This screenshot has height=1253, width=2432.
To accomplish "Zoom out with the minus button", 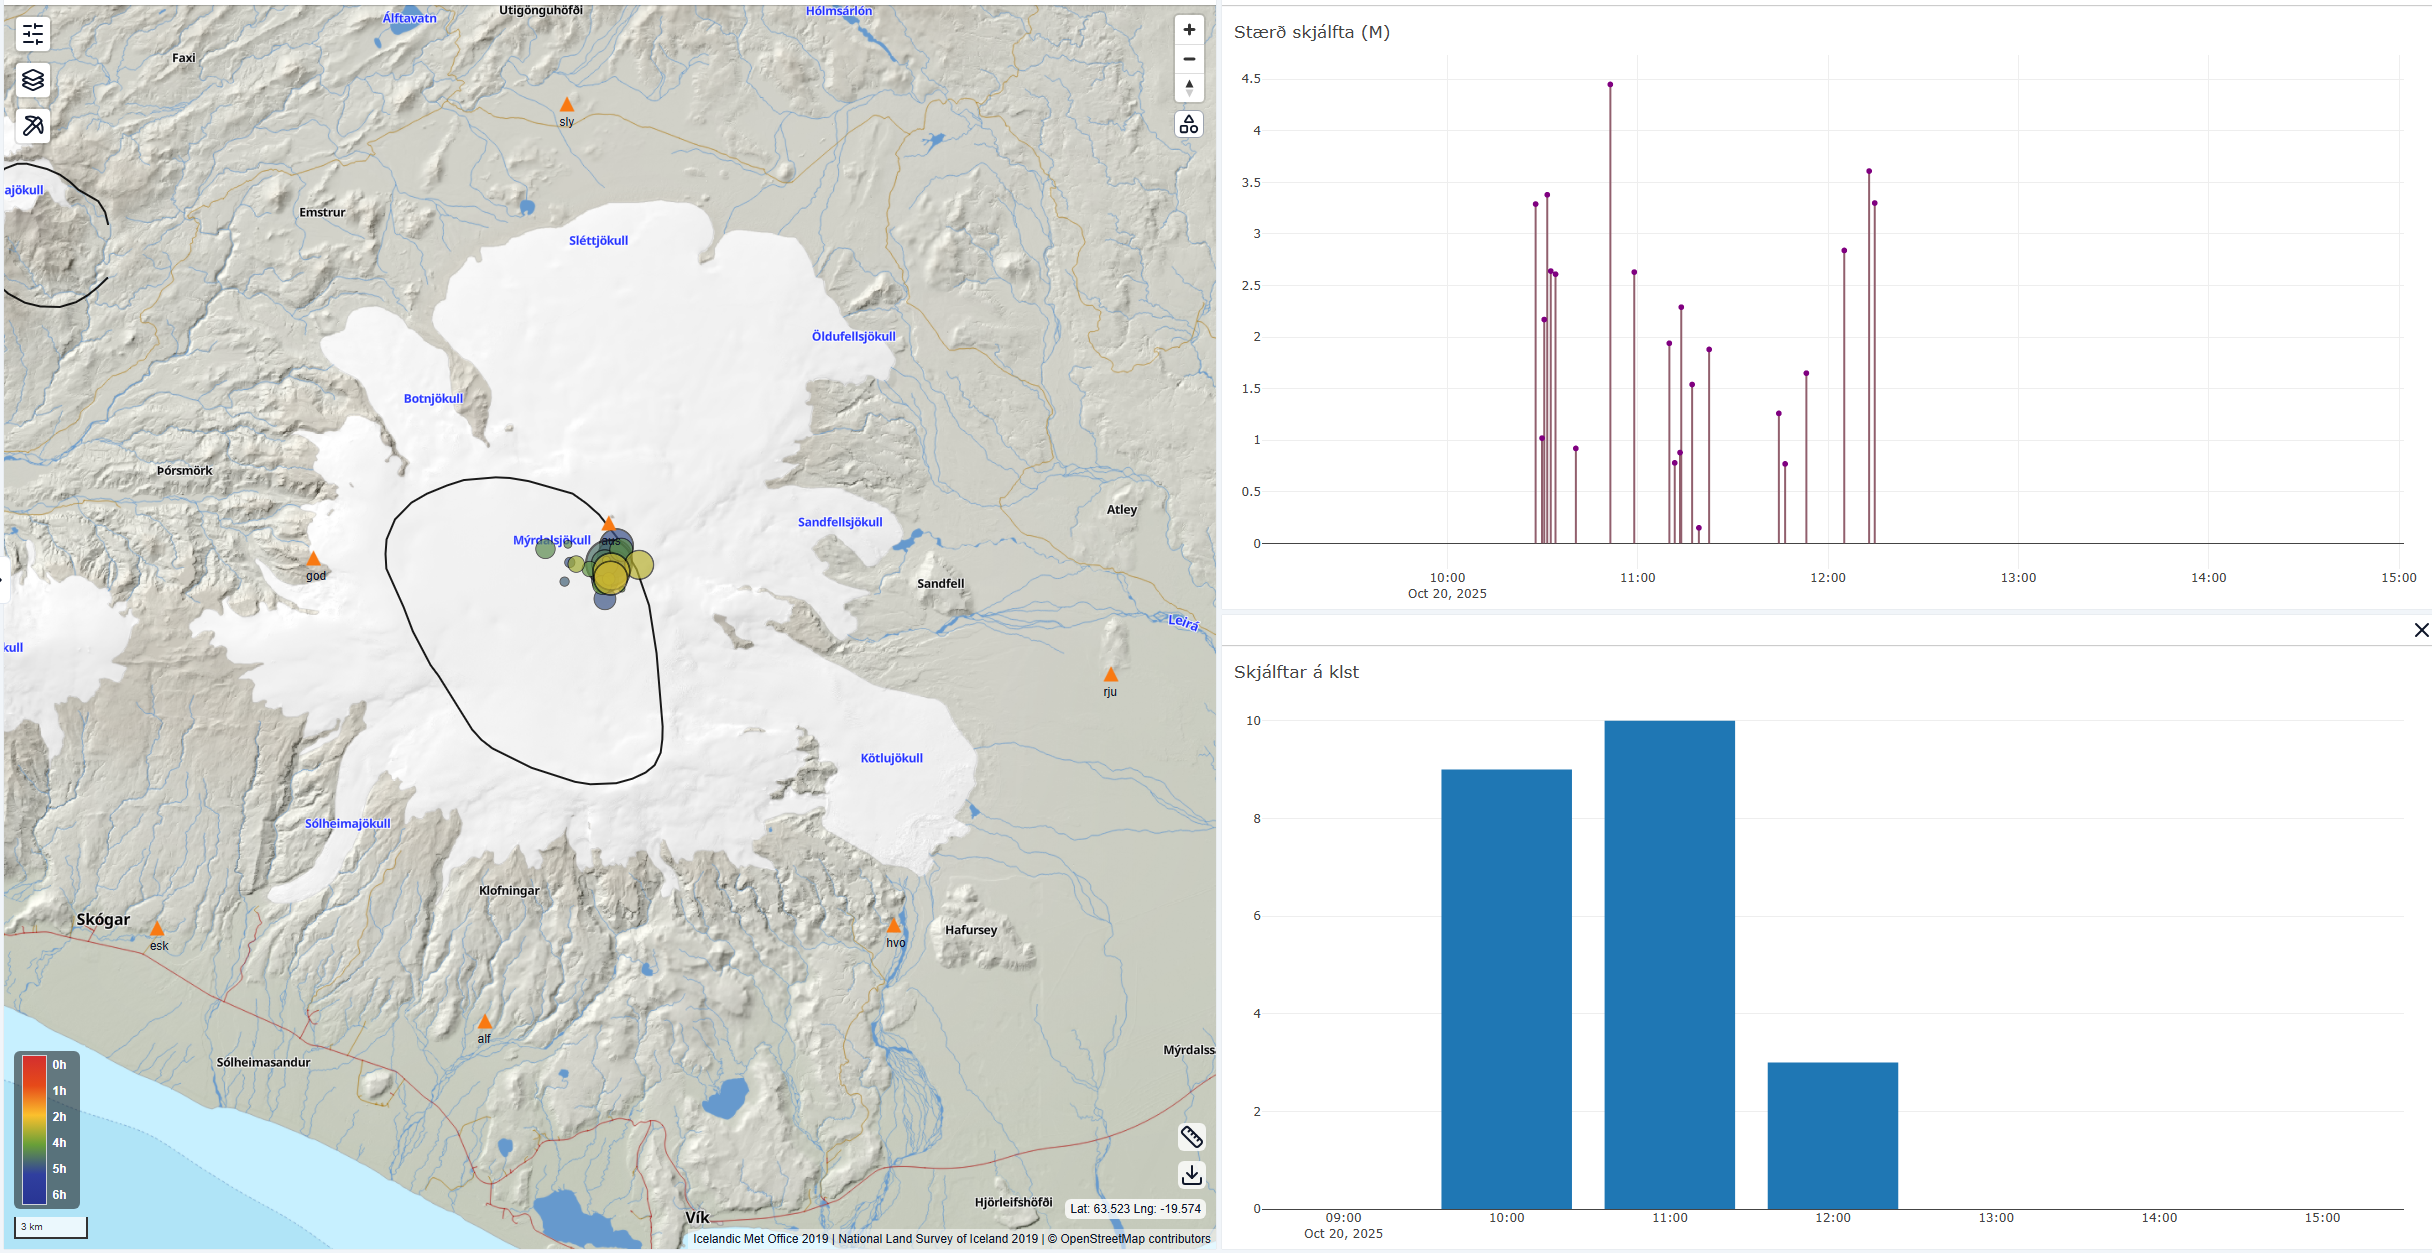I will (x=1189, y=59).
